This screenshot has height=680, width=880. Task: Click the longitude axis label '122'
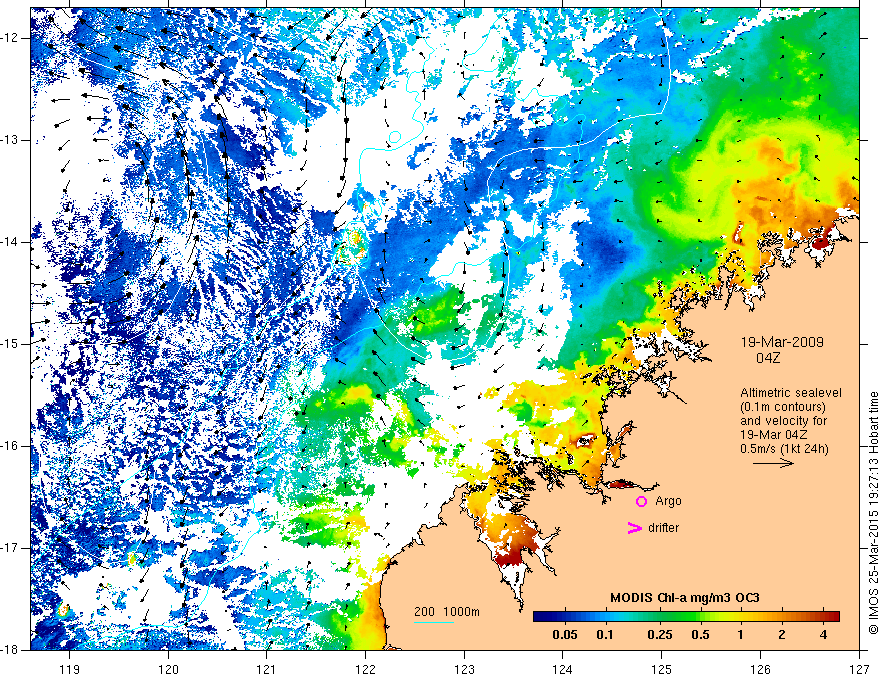pyautogui.click(x=365, y=669)
